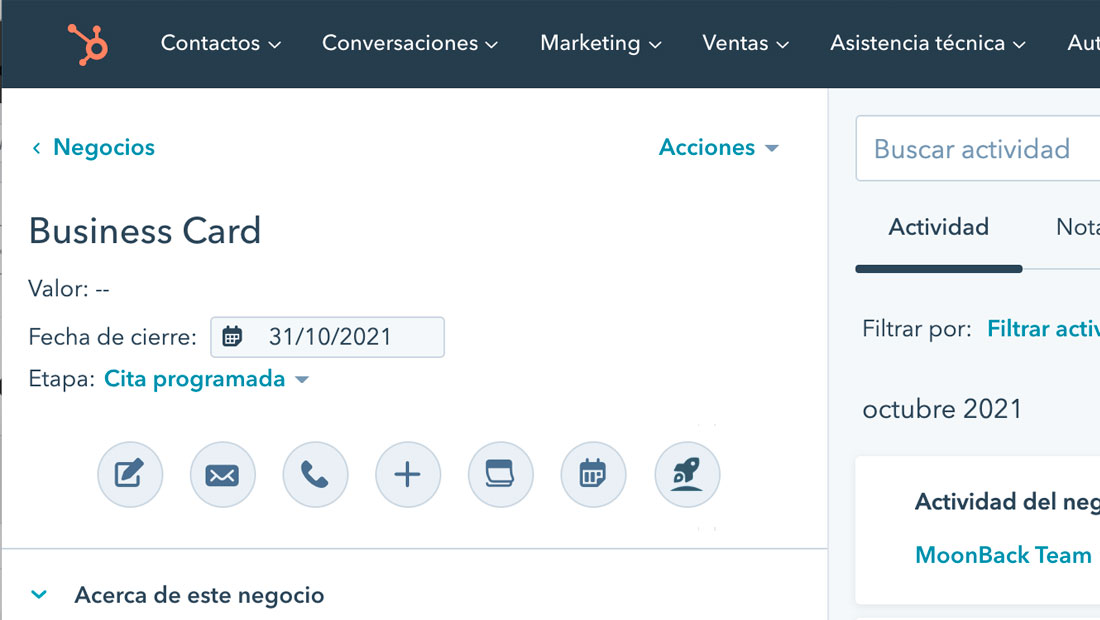Viewport: 1100px width, 620px height.
Task: Open the MoonBack Team link
Action: [1003, 555]
